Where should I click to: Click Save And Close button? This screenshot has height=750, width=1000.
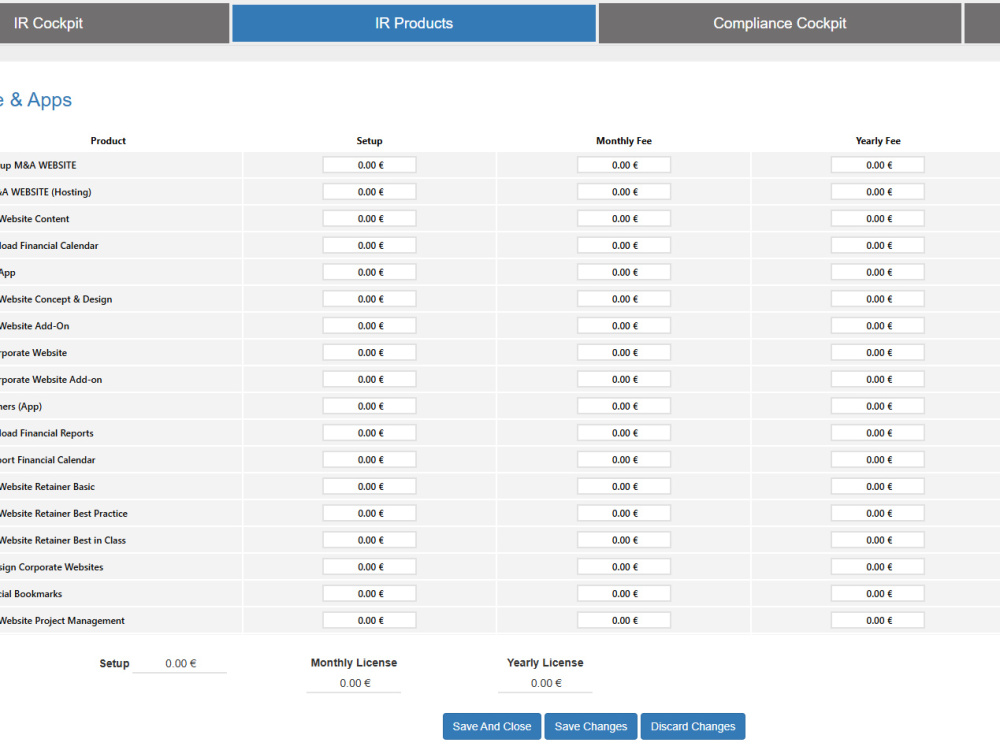coord(492,726)
